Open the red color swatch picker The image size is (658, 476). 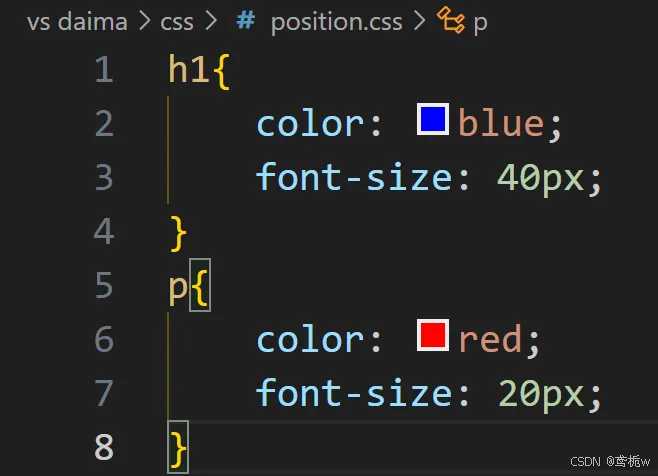pyautogui.click(x=433, y=335)
